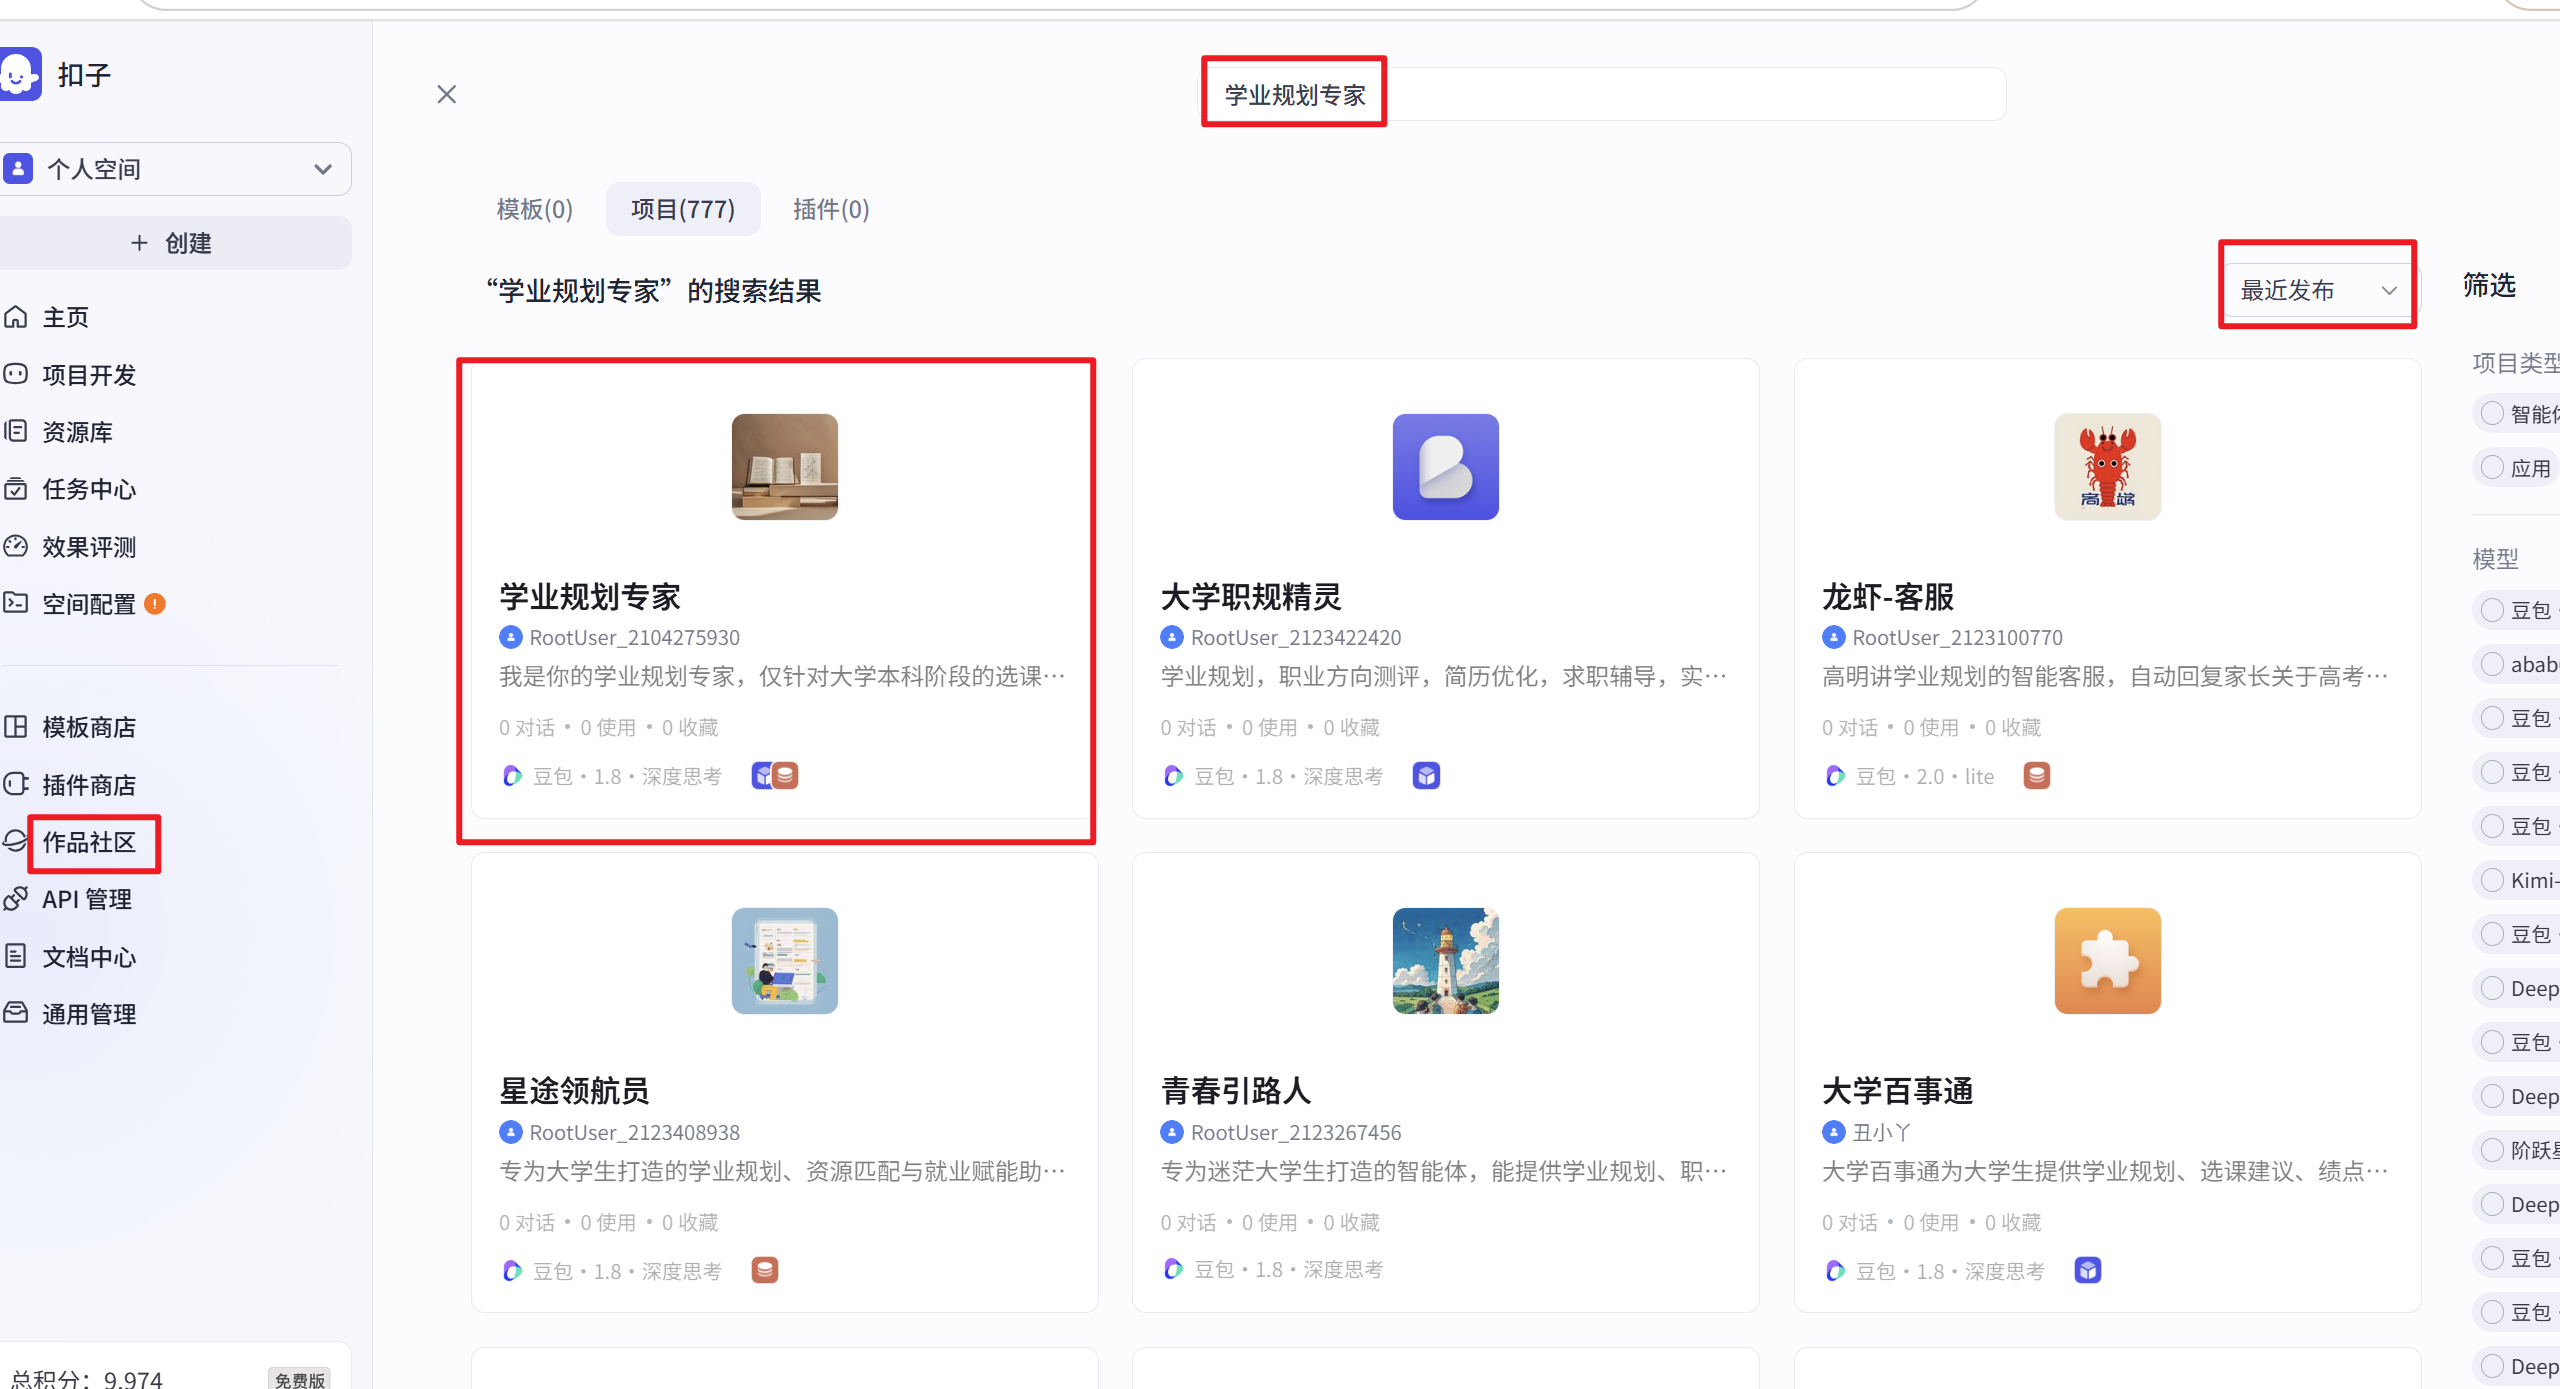
Task: Click the 资源库 library icon
Action: (16, 432)
